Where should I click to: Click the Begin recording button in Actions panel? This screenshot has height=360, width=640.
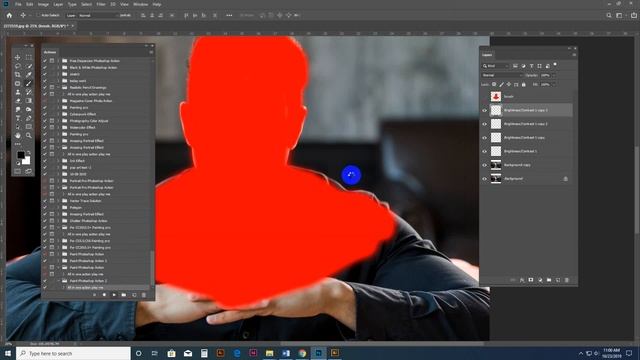point(104,295)
